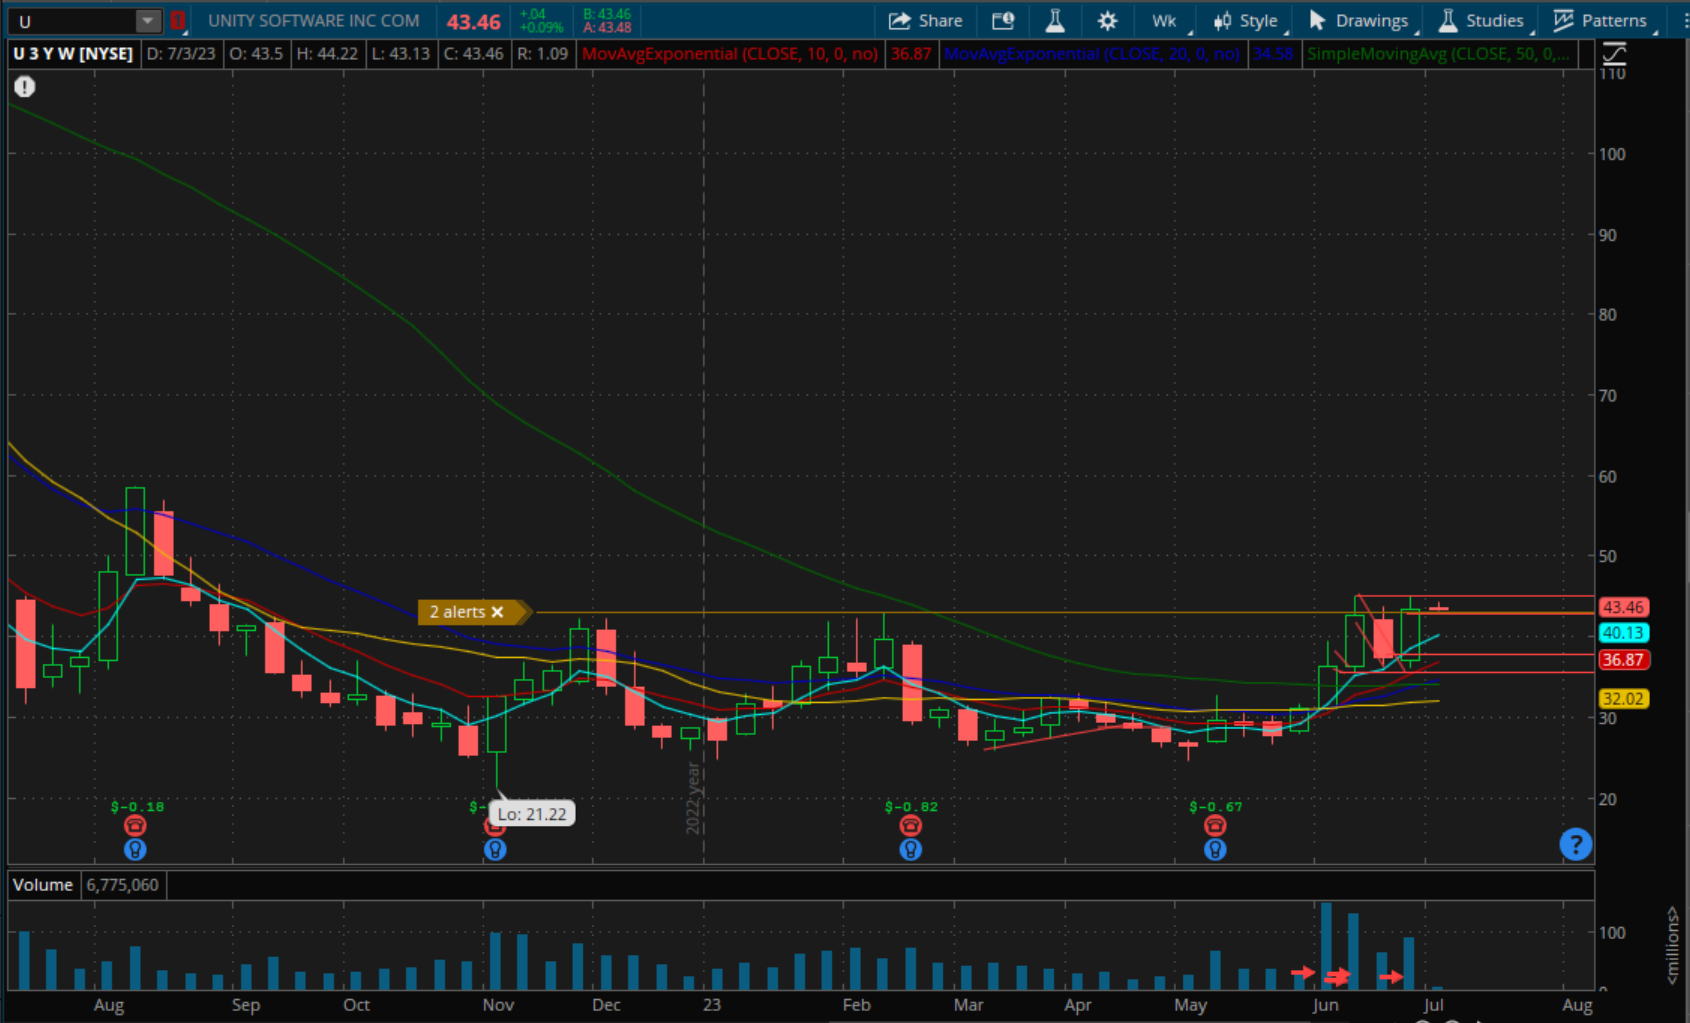Click the November blue lightbulb event icon
The height and width of the screenshot is (1023, 1690).
pos(495,850)
